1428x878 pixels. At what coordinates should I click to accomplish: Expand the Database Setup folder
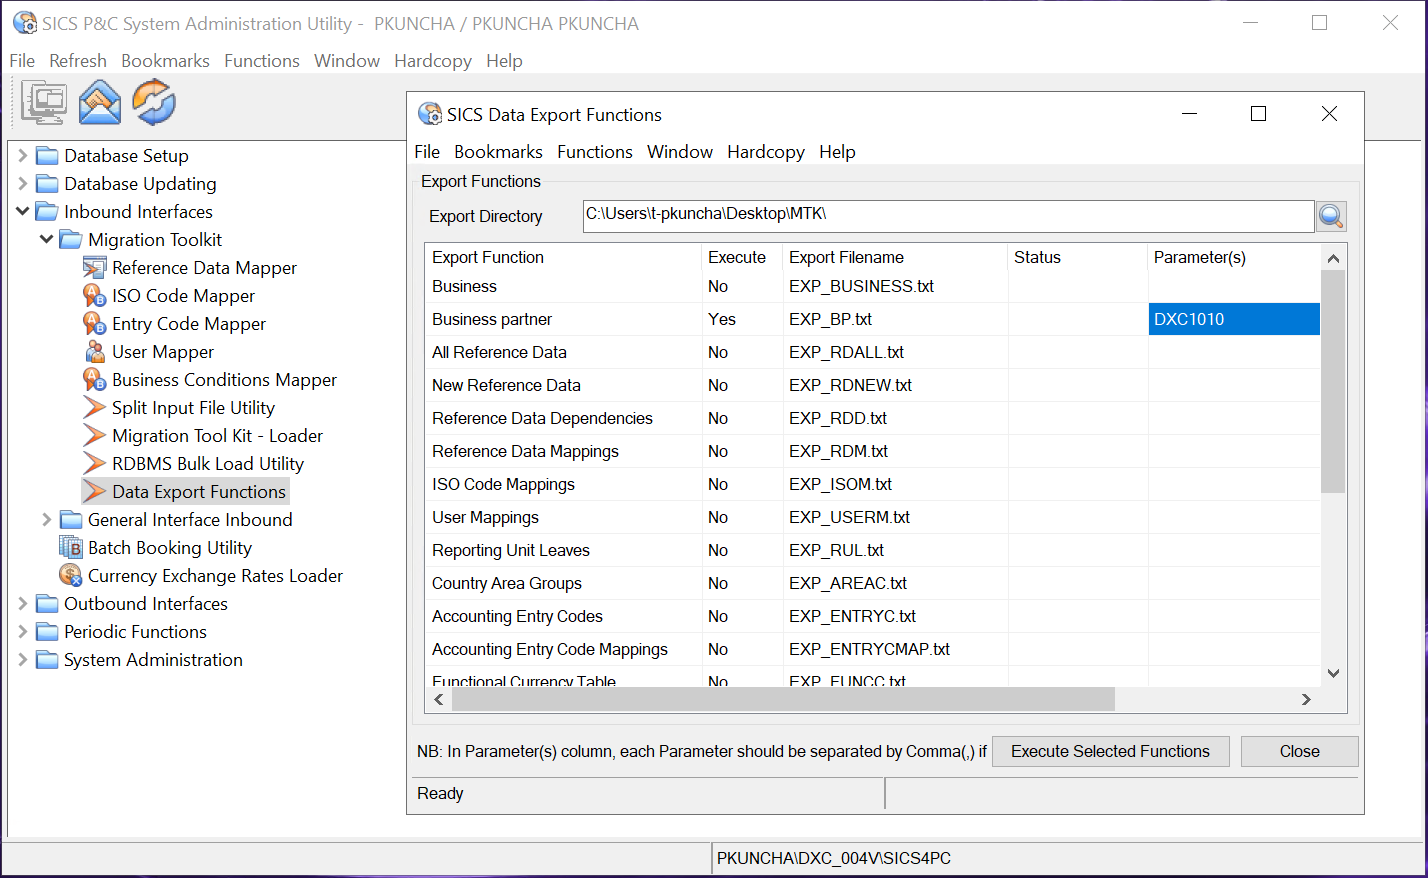(x=21, y=155)
